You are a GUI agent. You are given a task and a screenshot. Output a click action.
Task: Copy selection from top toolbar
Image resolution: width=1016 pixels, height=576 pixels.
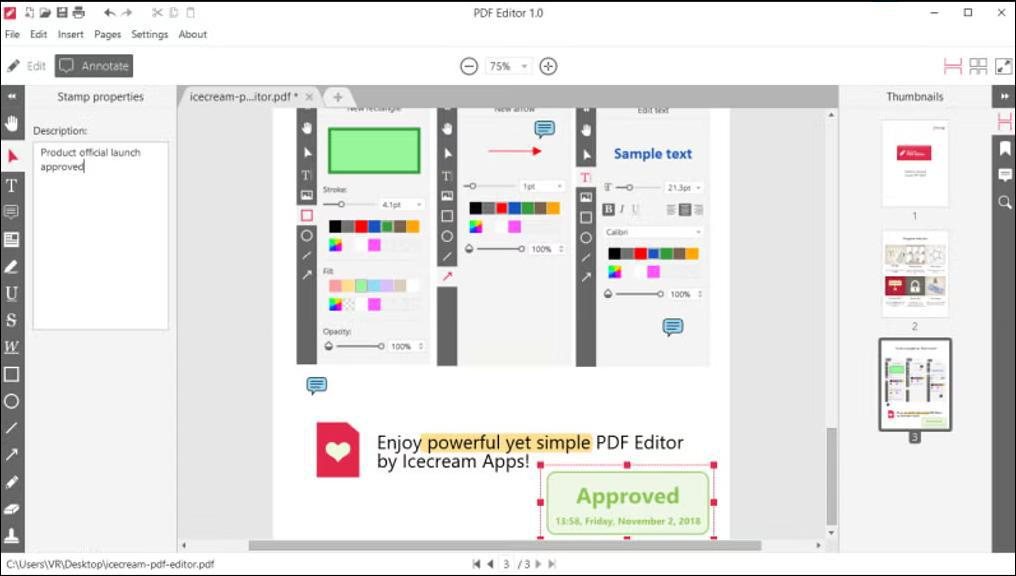tap(174, 12)
